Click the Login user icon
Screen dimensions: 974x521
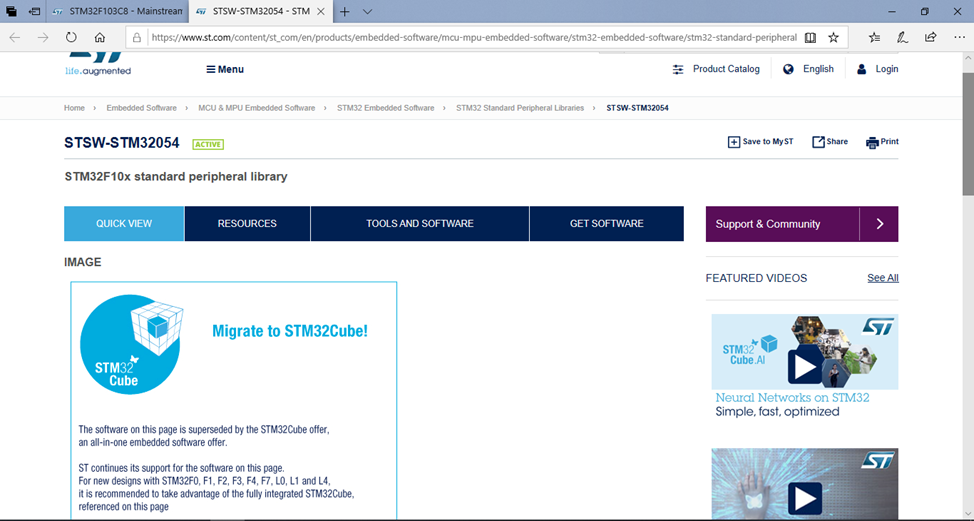(x=861, y=69)
